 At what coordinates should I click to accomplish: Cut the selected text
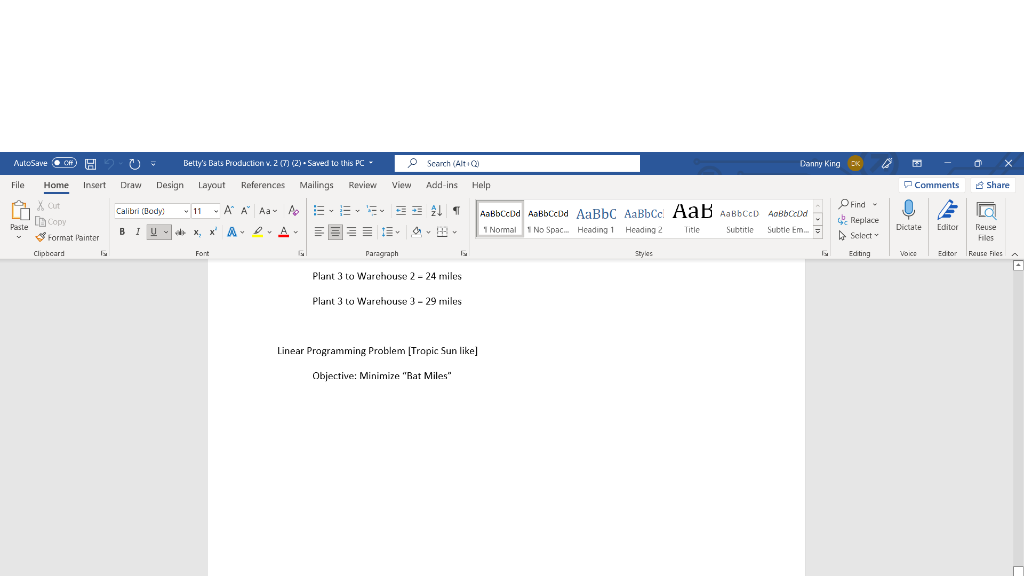tap(48, 206)
